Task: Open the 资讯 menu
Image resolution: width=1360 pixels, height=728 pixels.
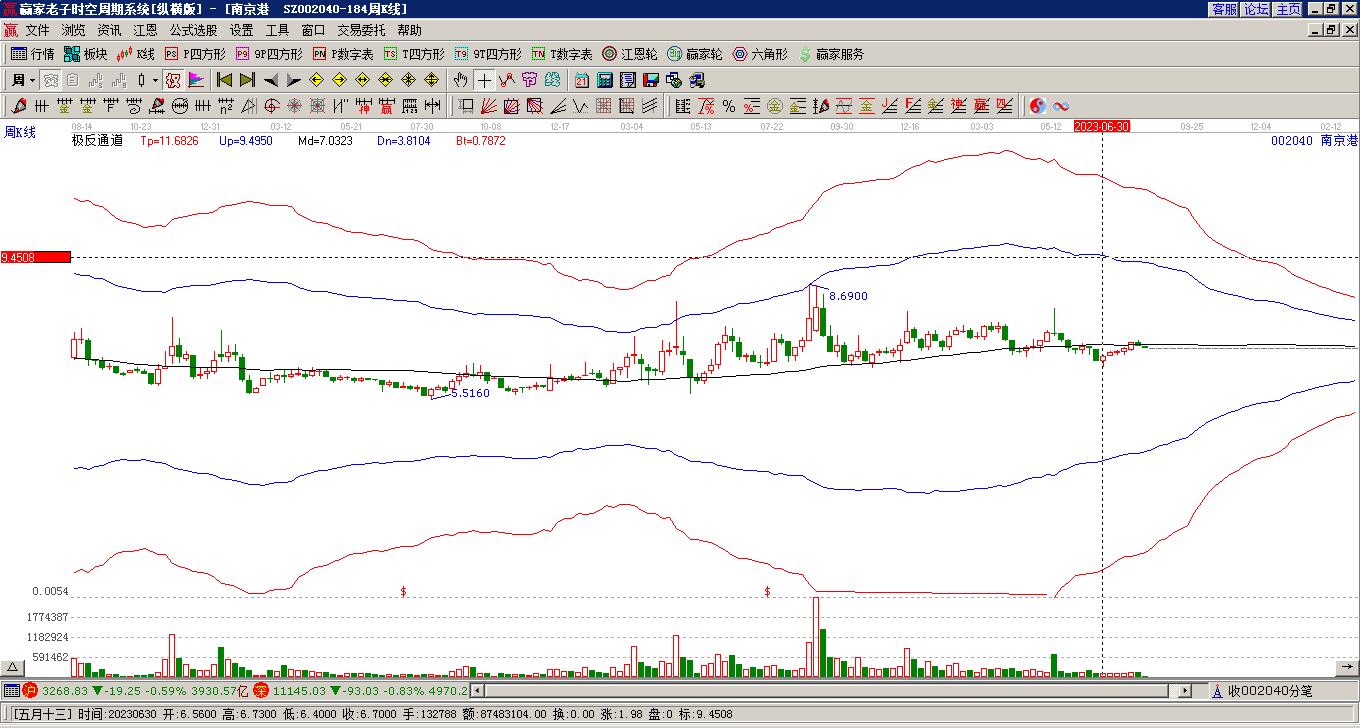Action: pos(109,31)
